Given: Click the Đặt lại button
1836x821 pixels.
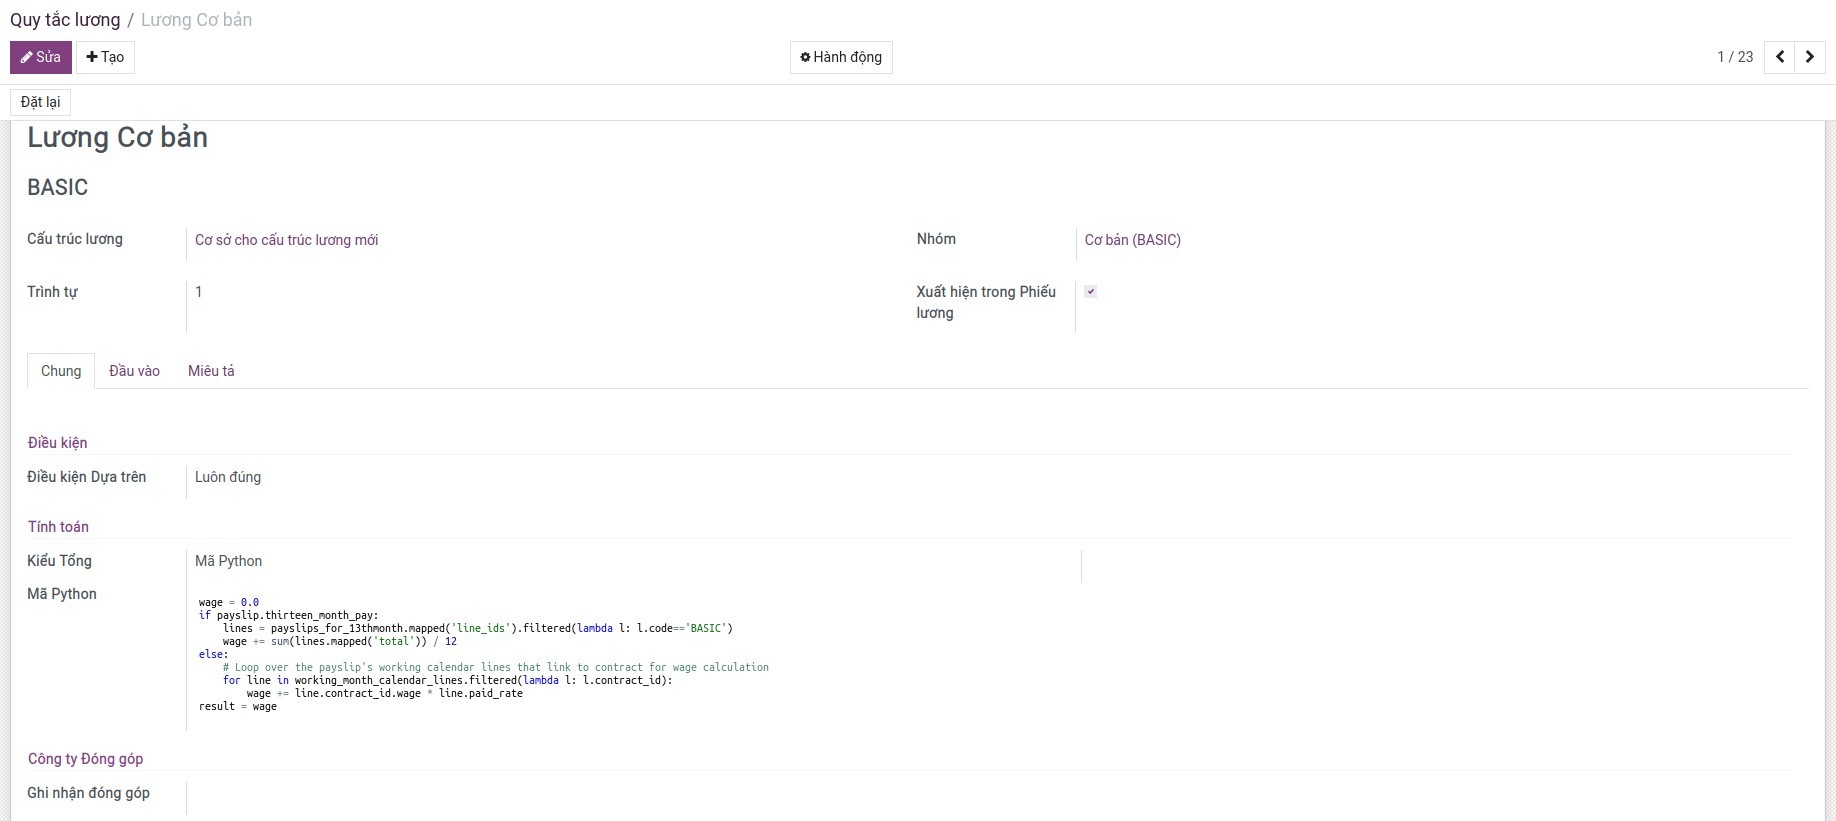Looking at the screenshot, I should [40, 102].
